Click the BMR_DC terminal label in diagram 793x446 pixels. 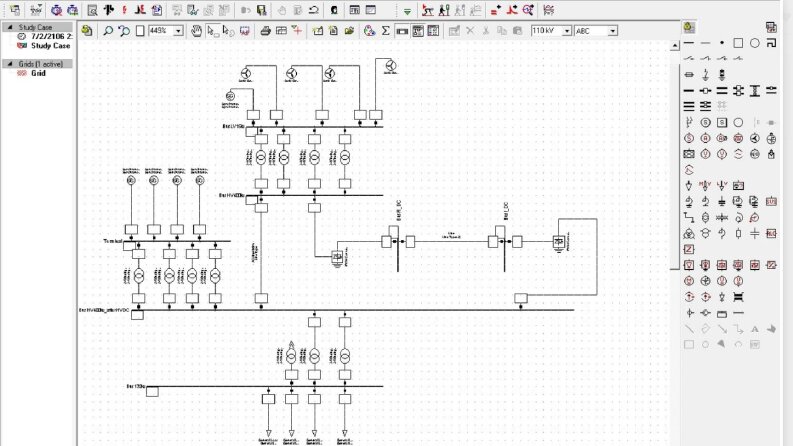pyautogui.click(x=399, y=210)
